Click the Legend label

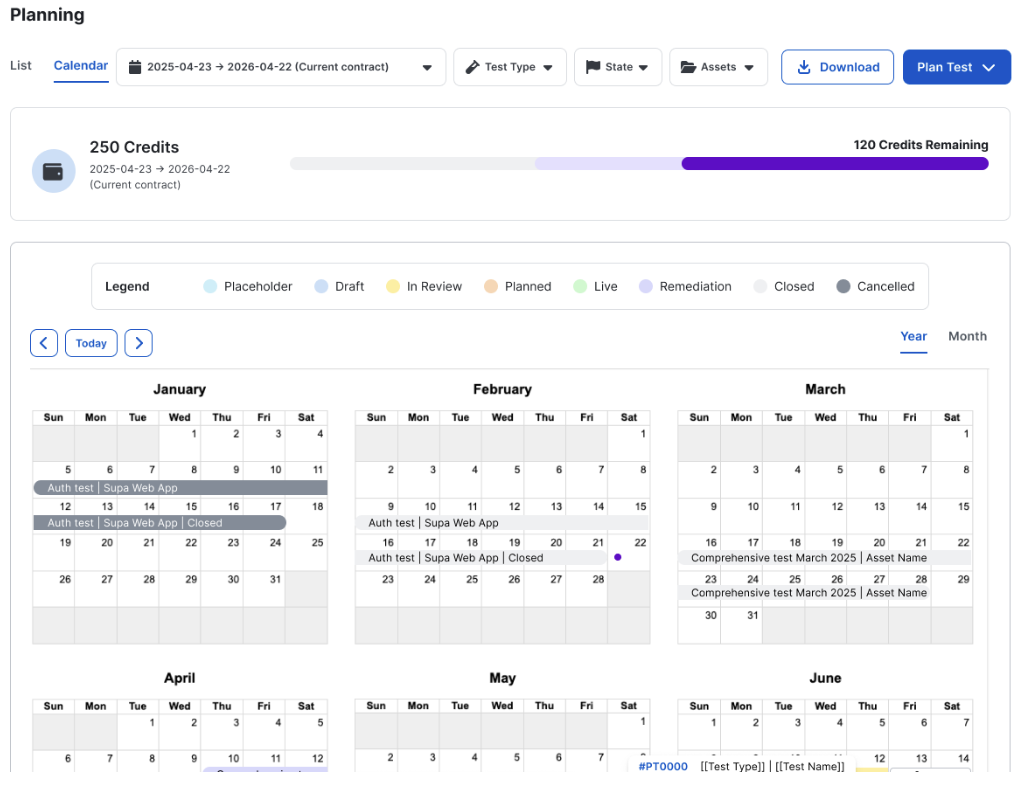tap(127, 286)
